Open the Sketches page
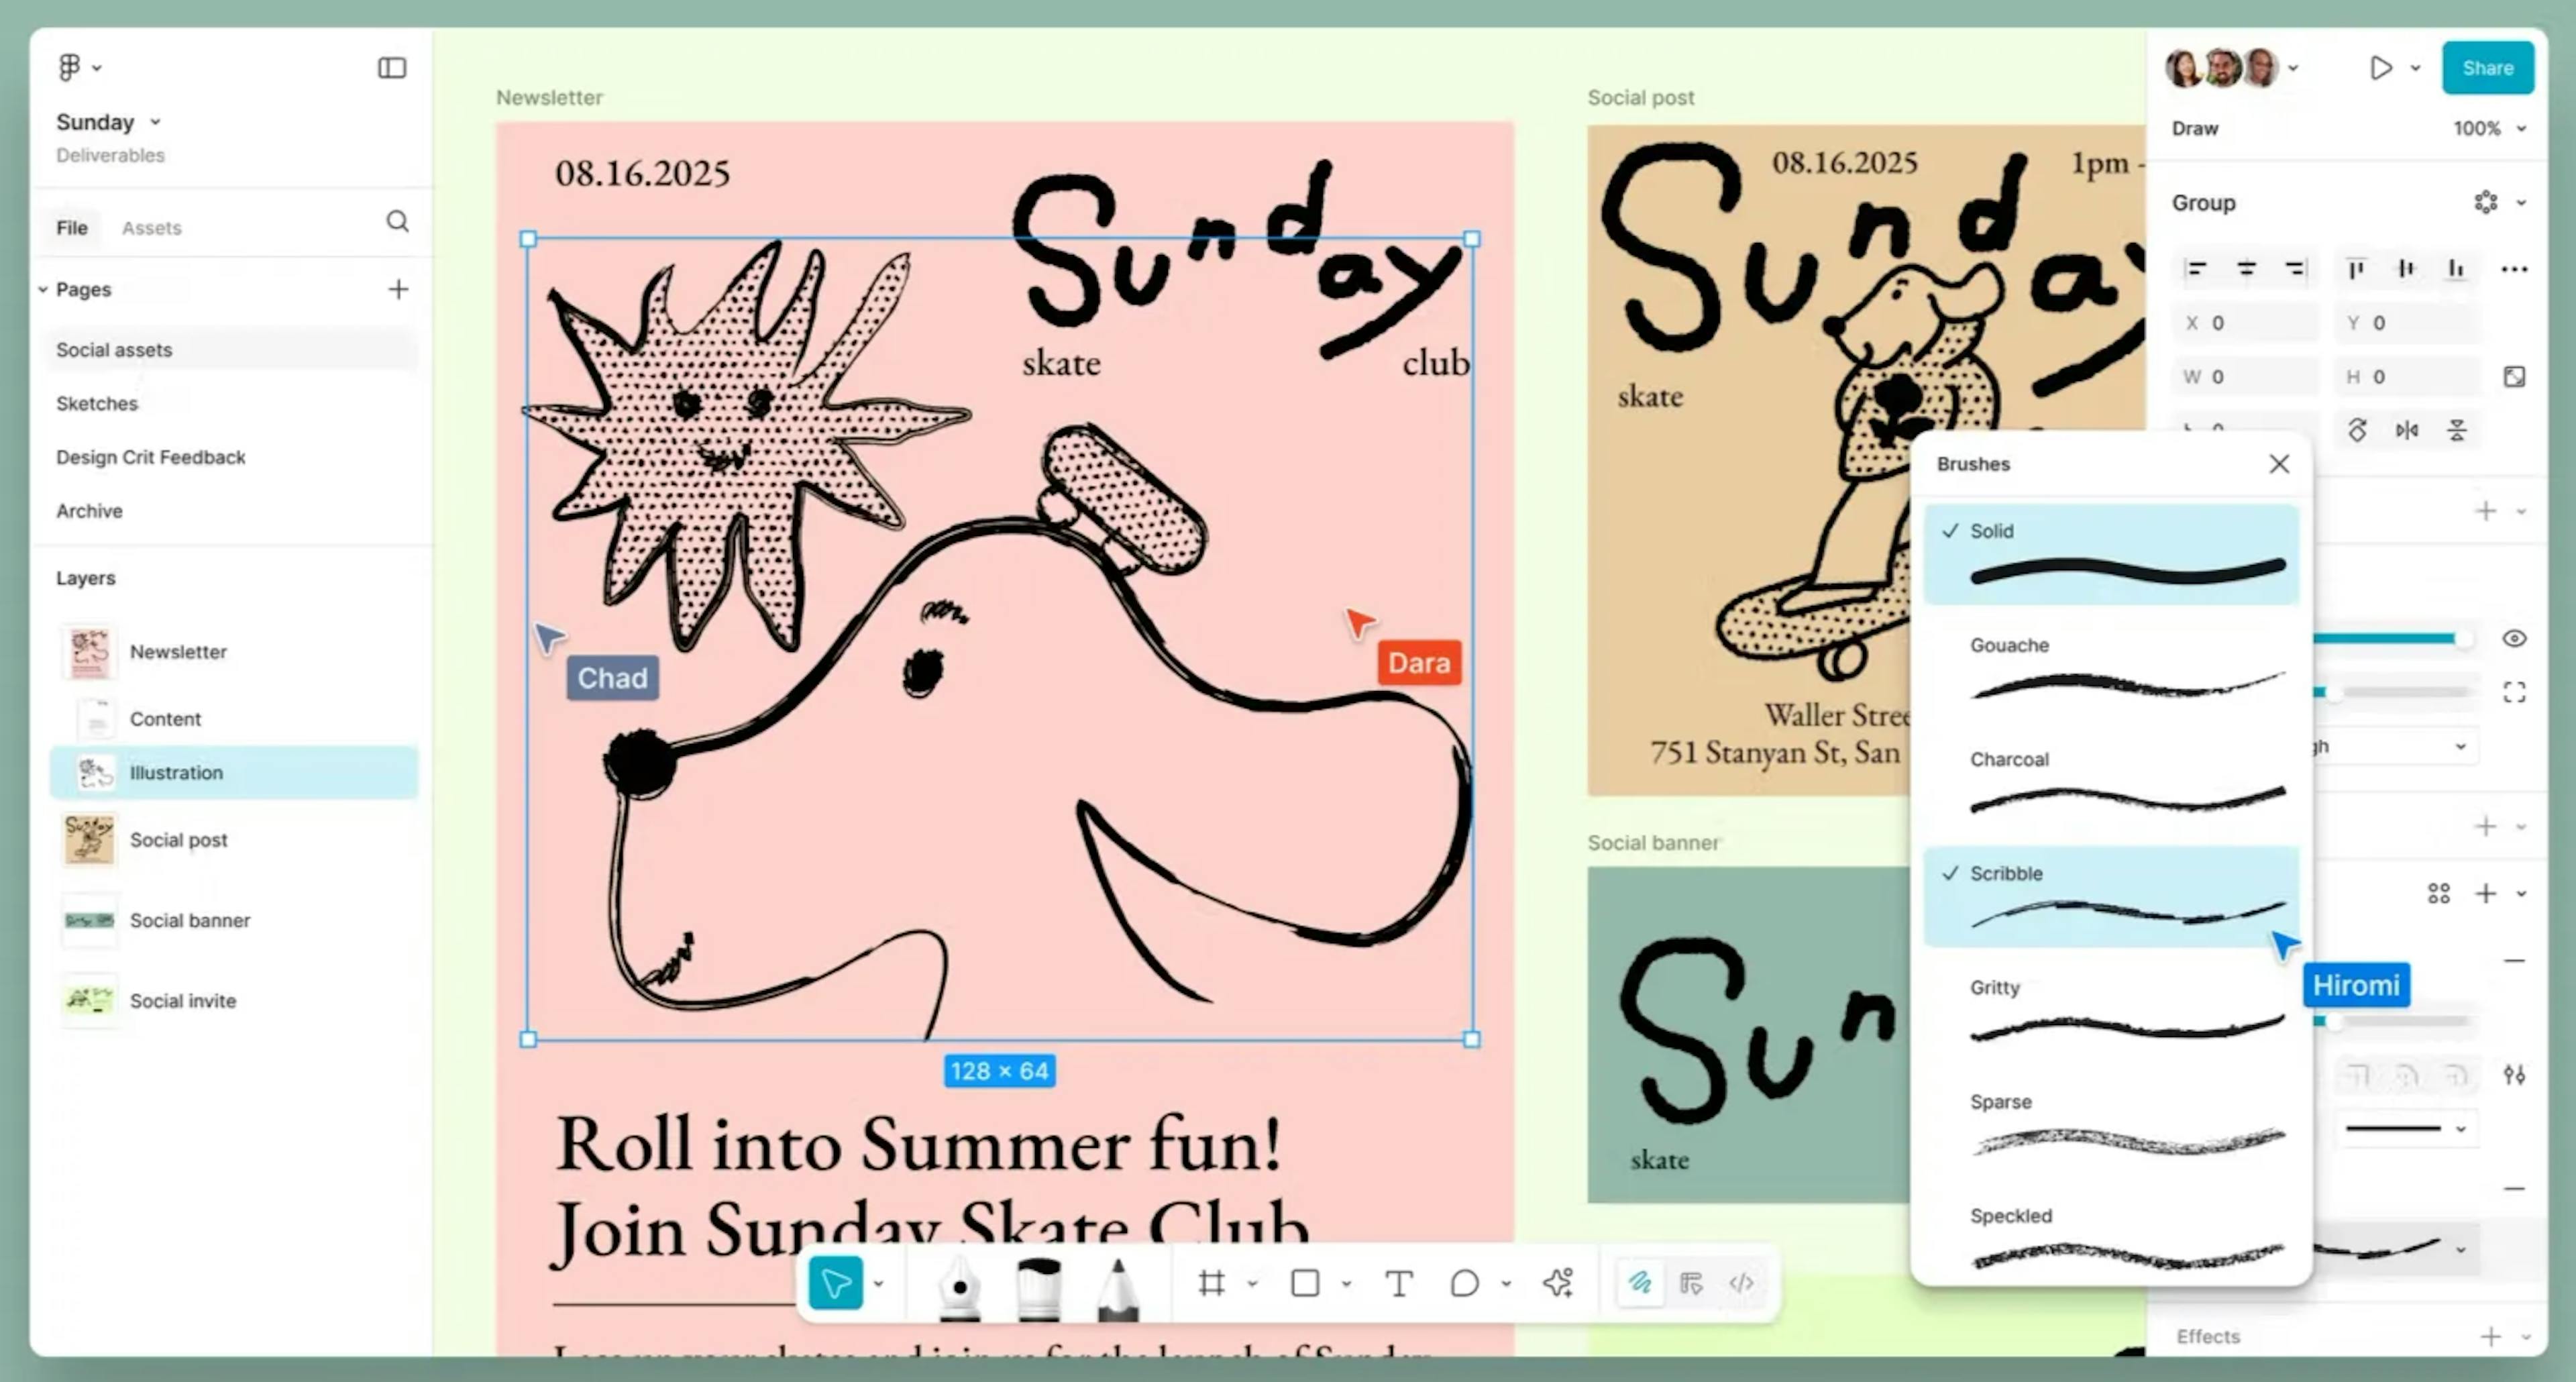The image size is (2576, 1382). pos(97,404)
